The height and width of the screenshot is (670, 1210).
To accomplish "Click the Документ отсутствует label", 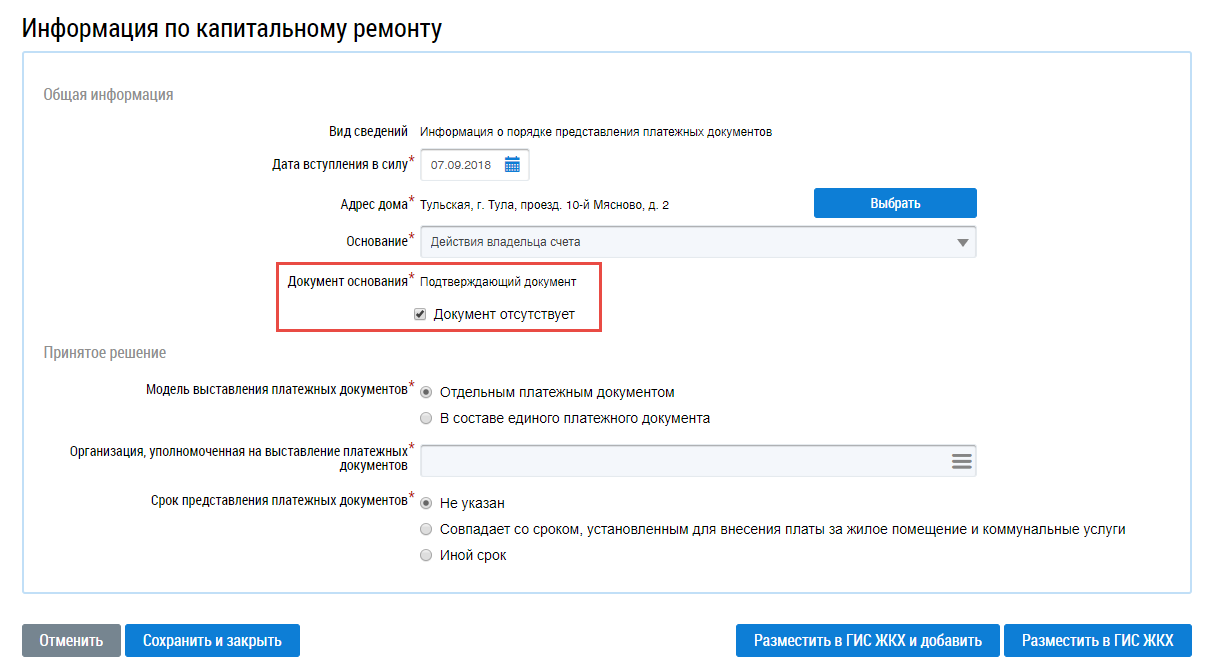I will (504, 314).
